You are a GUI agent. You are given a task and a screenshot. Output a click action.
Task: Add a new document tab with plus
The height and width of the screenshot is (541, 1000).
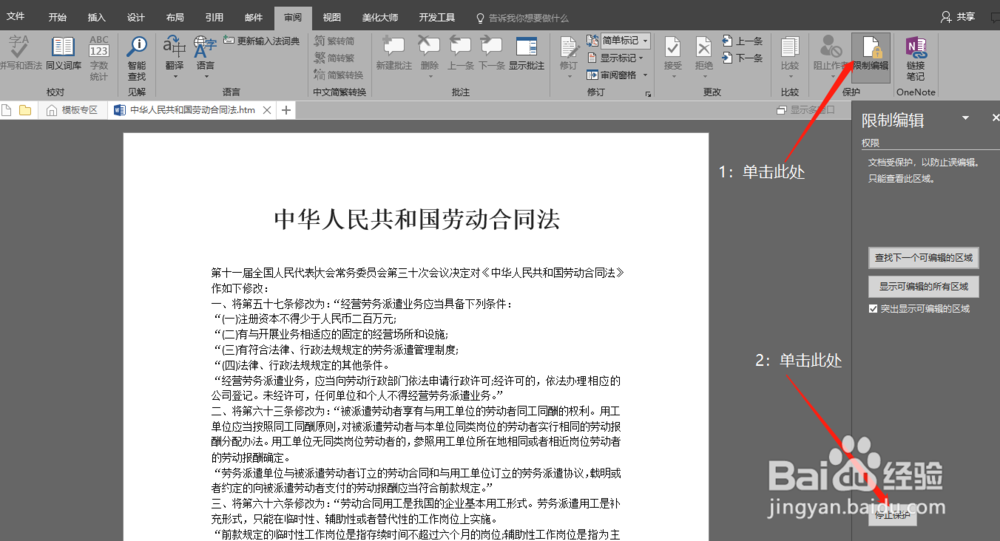(286, 110)
